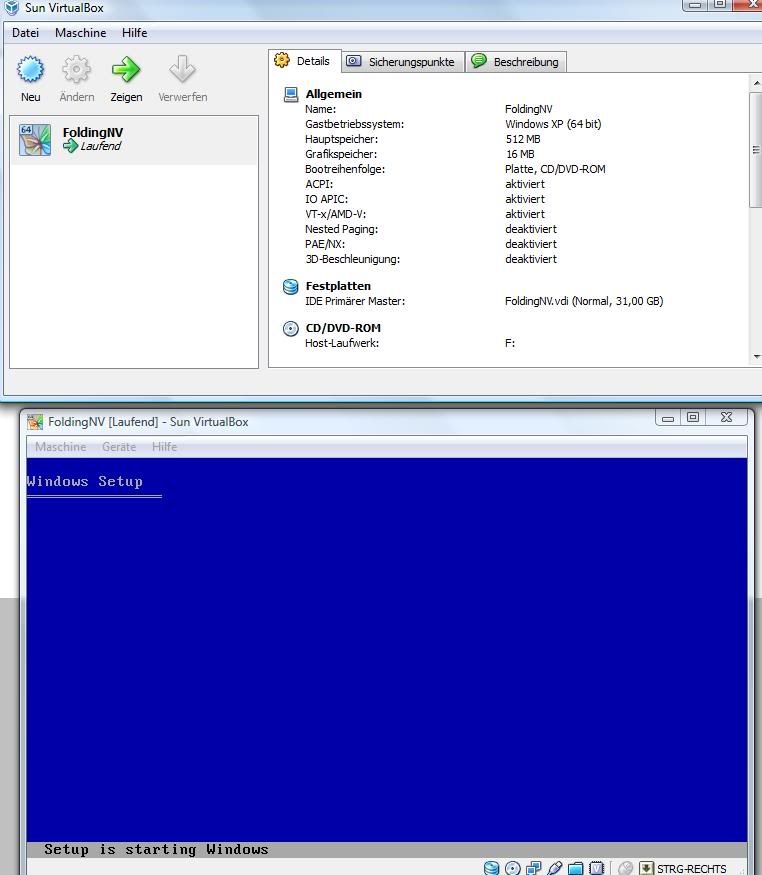Click the Allgemein computer icon
762x875 pixels.
click(x=291, y=94)
